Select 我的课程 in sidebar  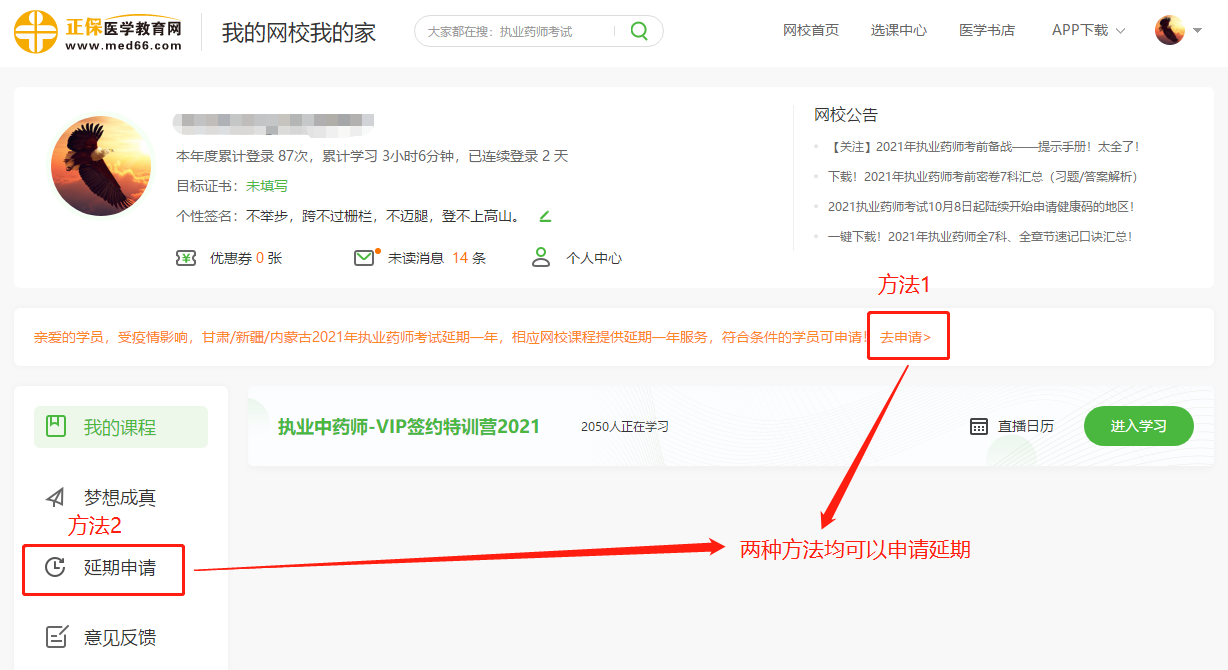tap(120, 427)
